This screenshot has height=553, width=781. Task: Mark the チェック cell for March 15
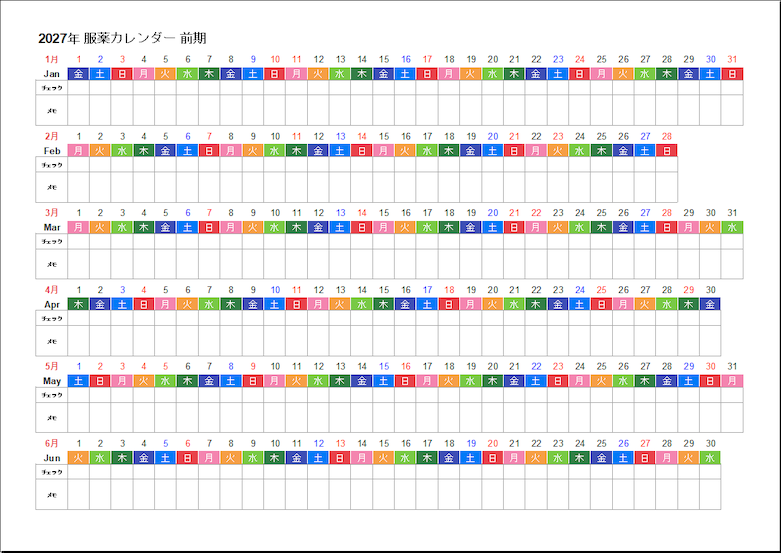click(384, 241)
